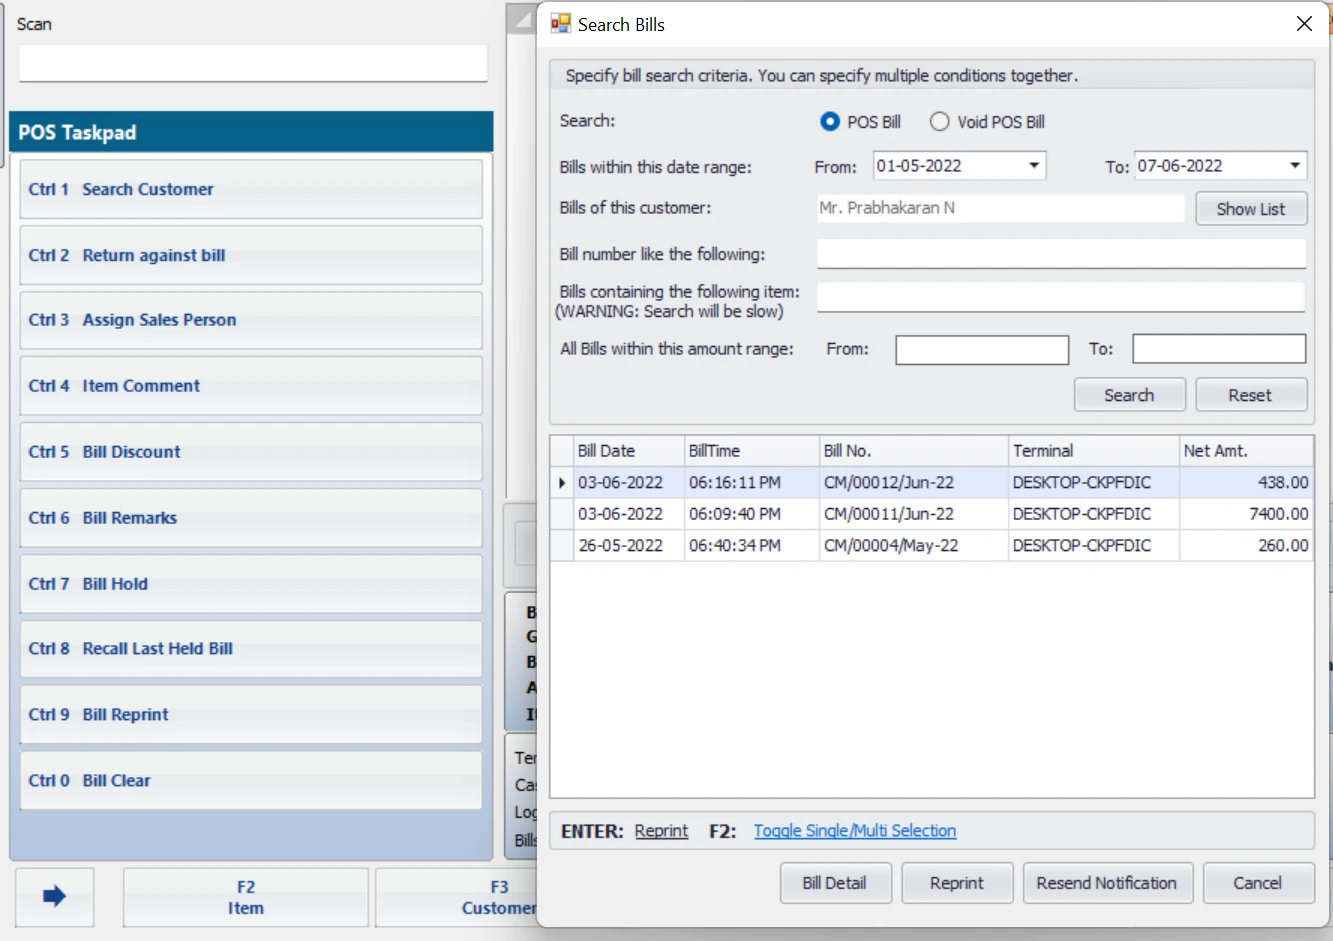Image resolution: width=1333 pixels, height=941 pixels.
Task: Reset the search criteria
Action: point(1250,395)
